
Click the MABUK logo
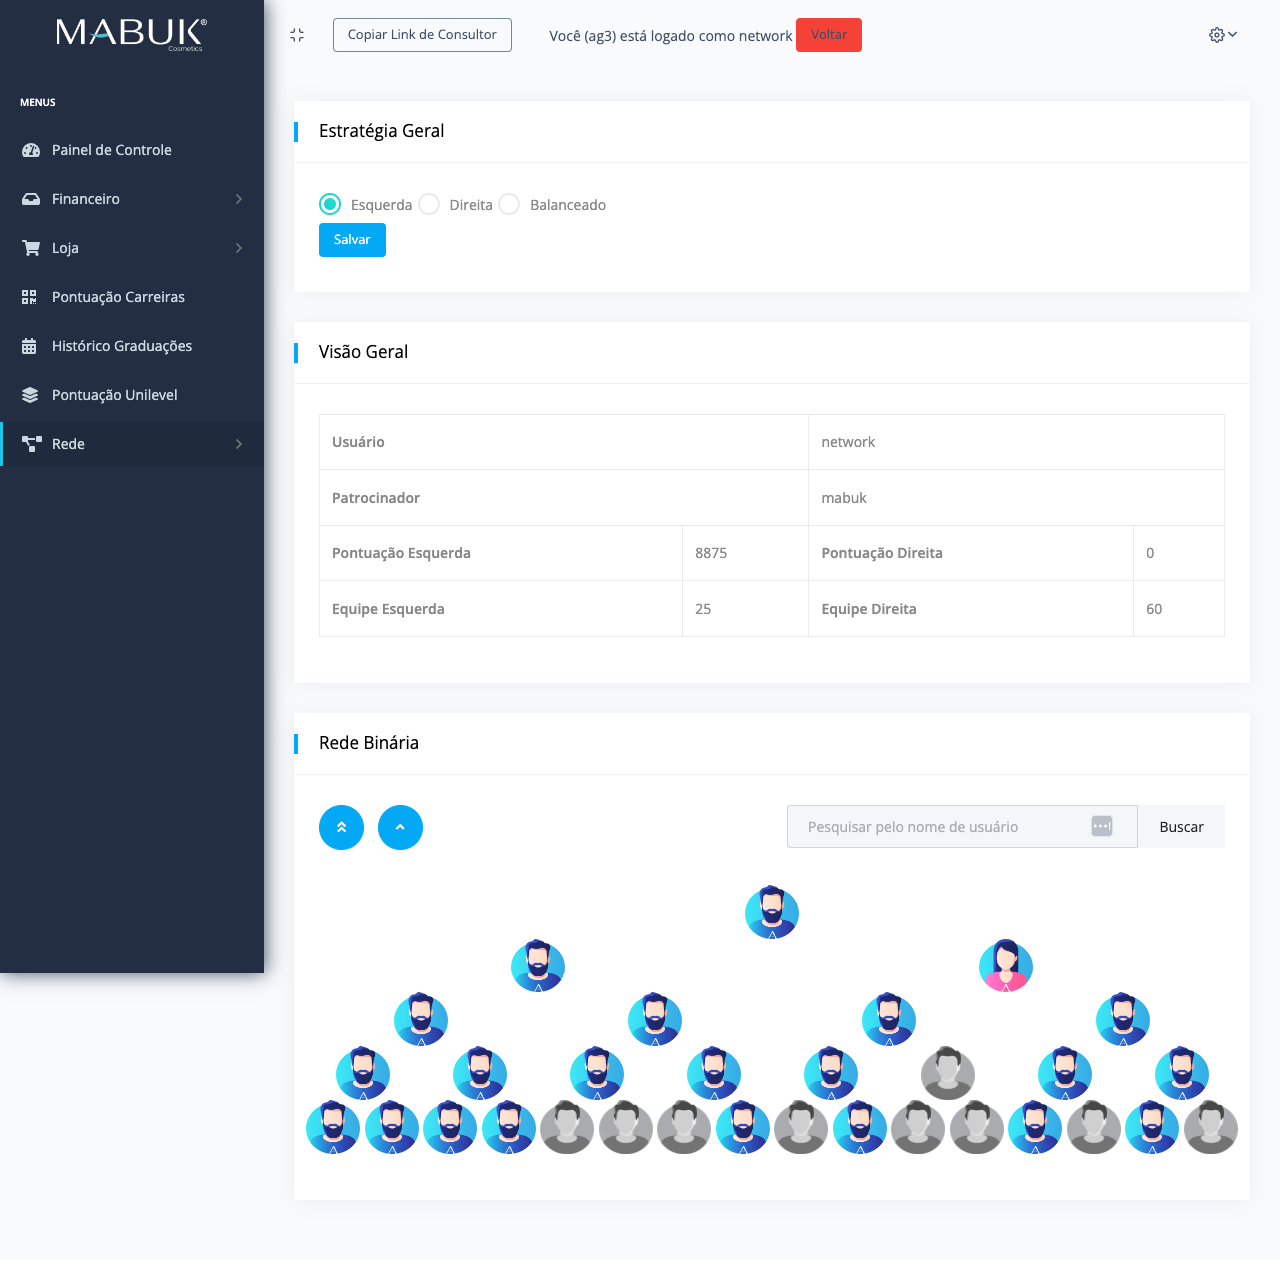coord(131,34)
